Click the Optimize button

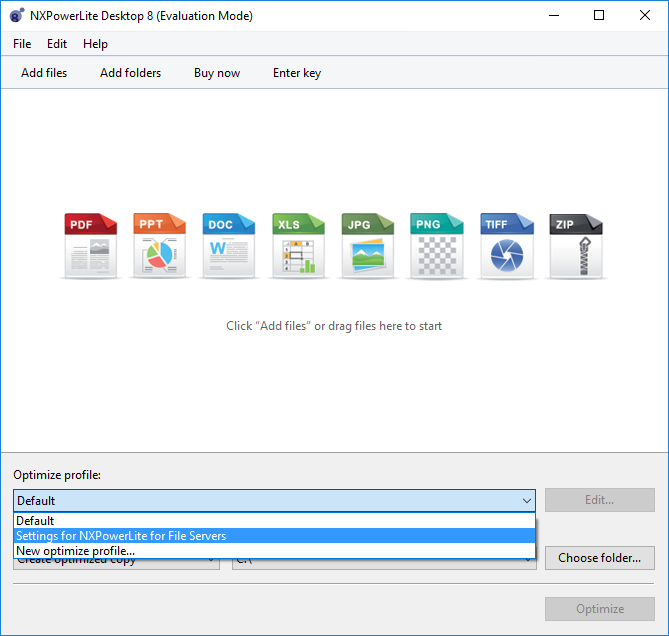pyautogui.click(x=599, y=609)
